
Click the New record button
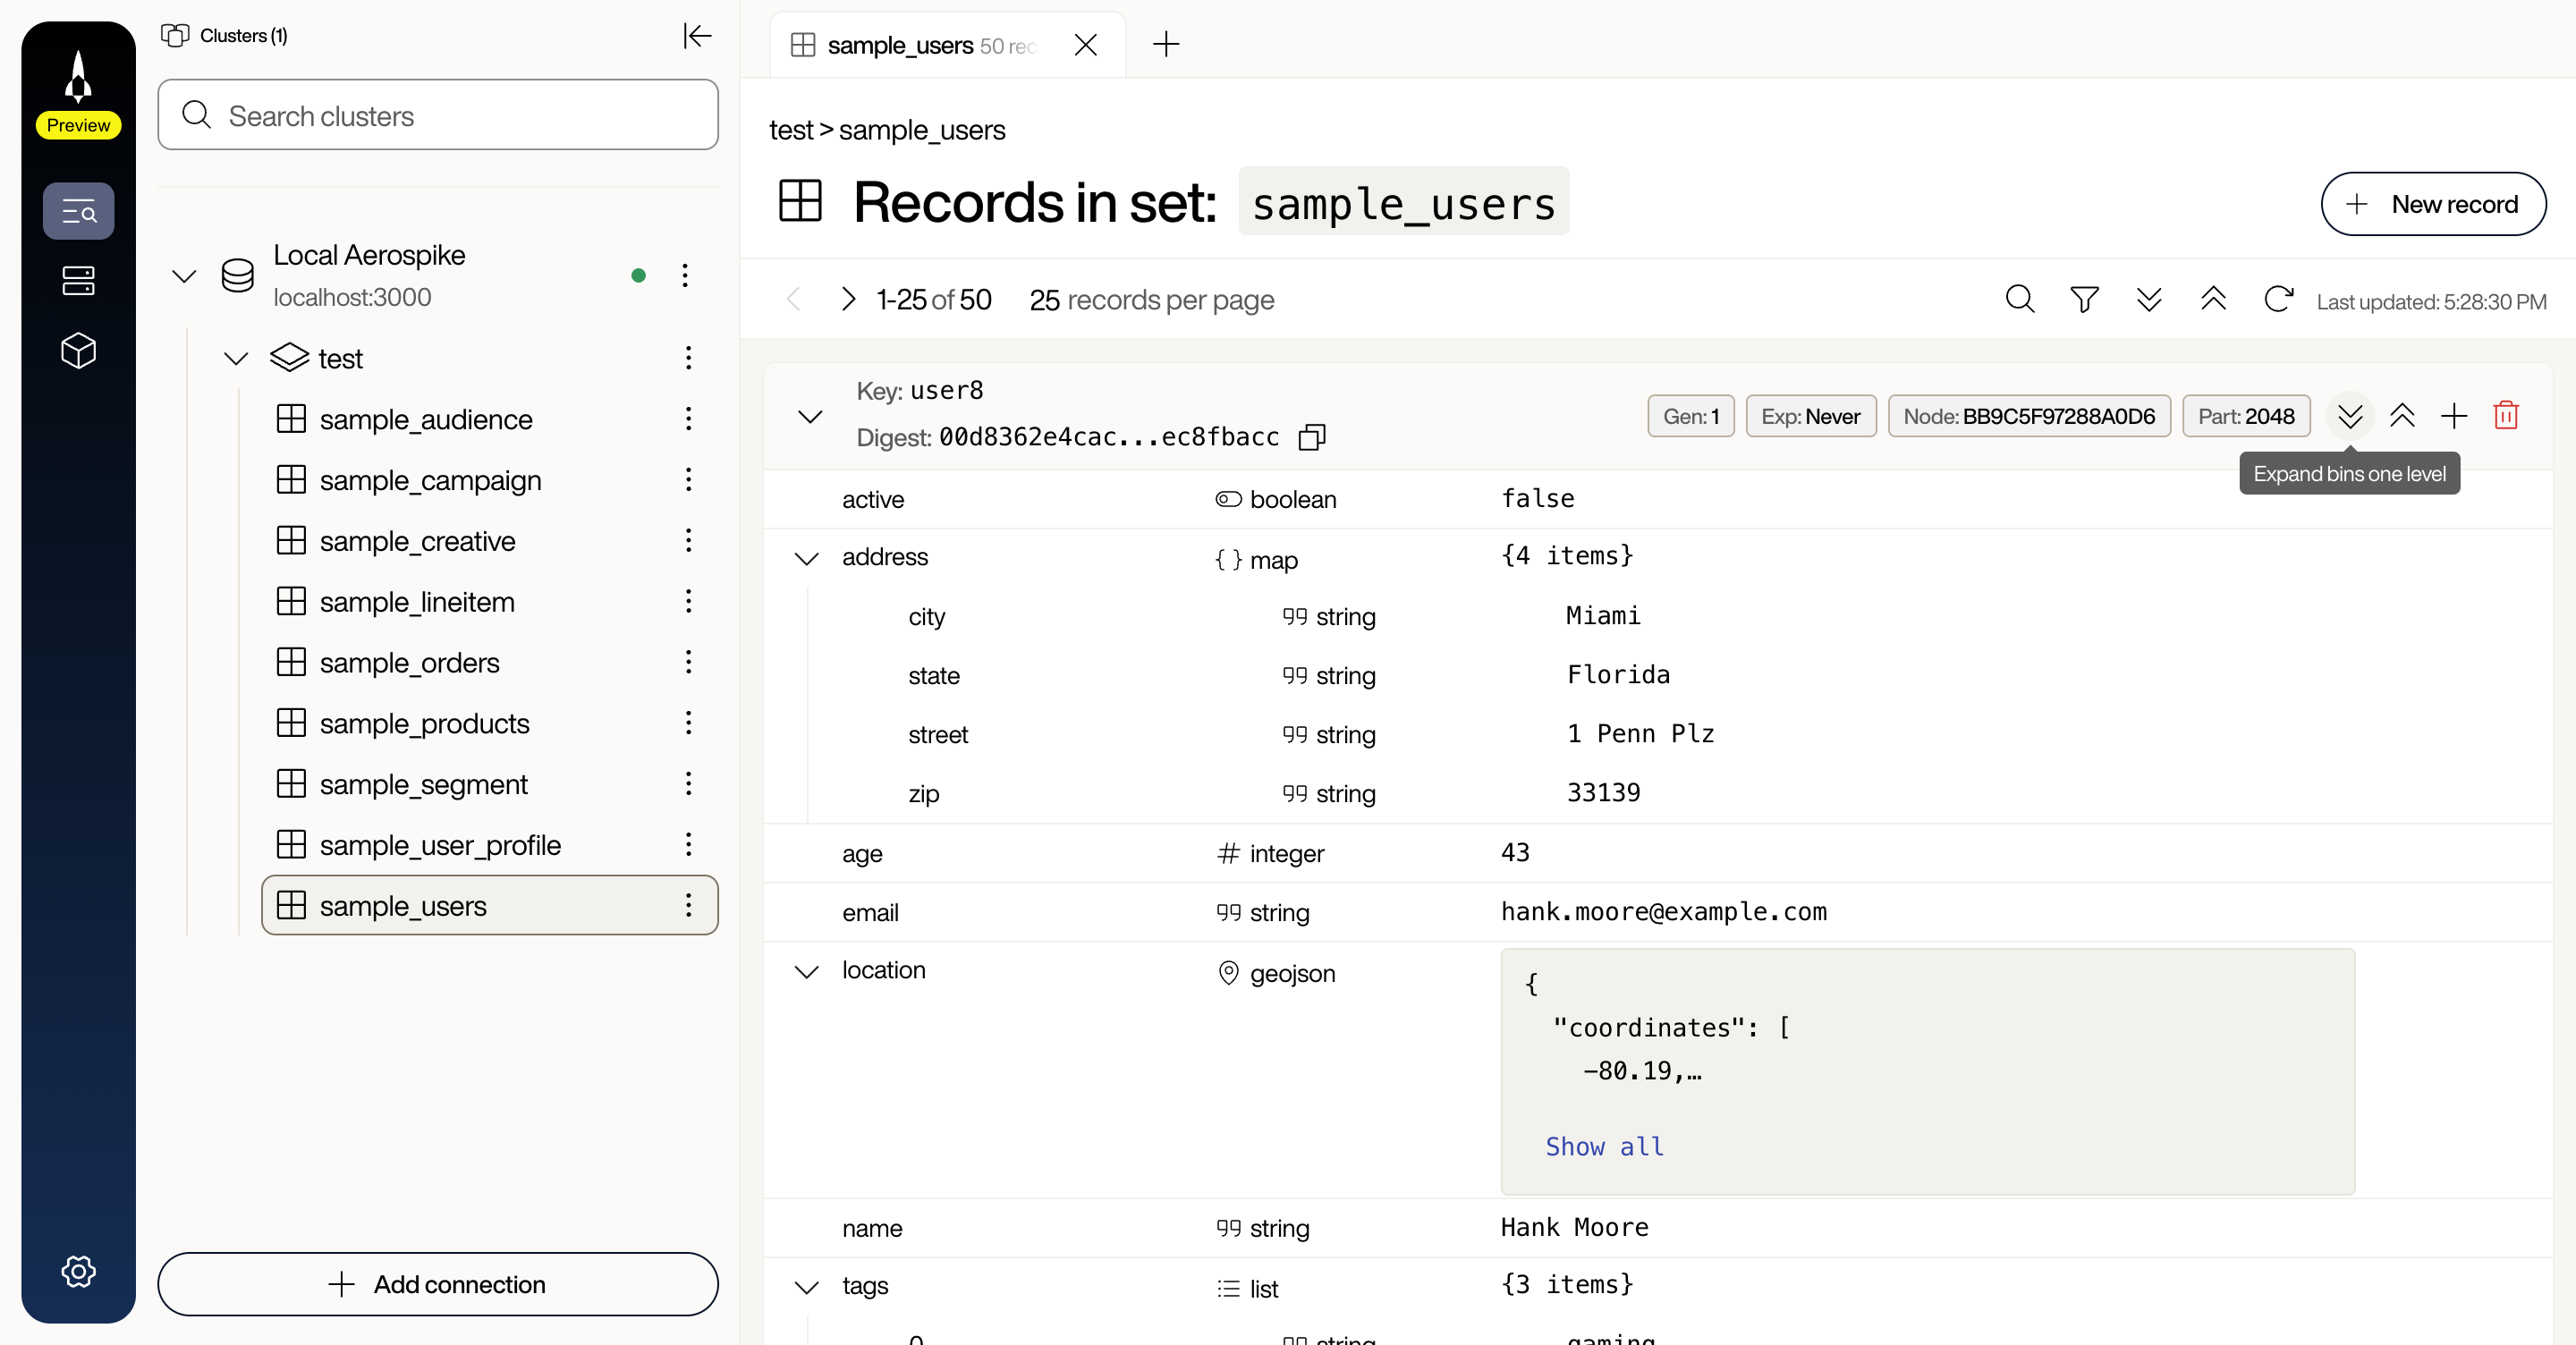pos(2434,204)
